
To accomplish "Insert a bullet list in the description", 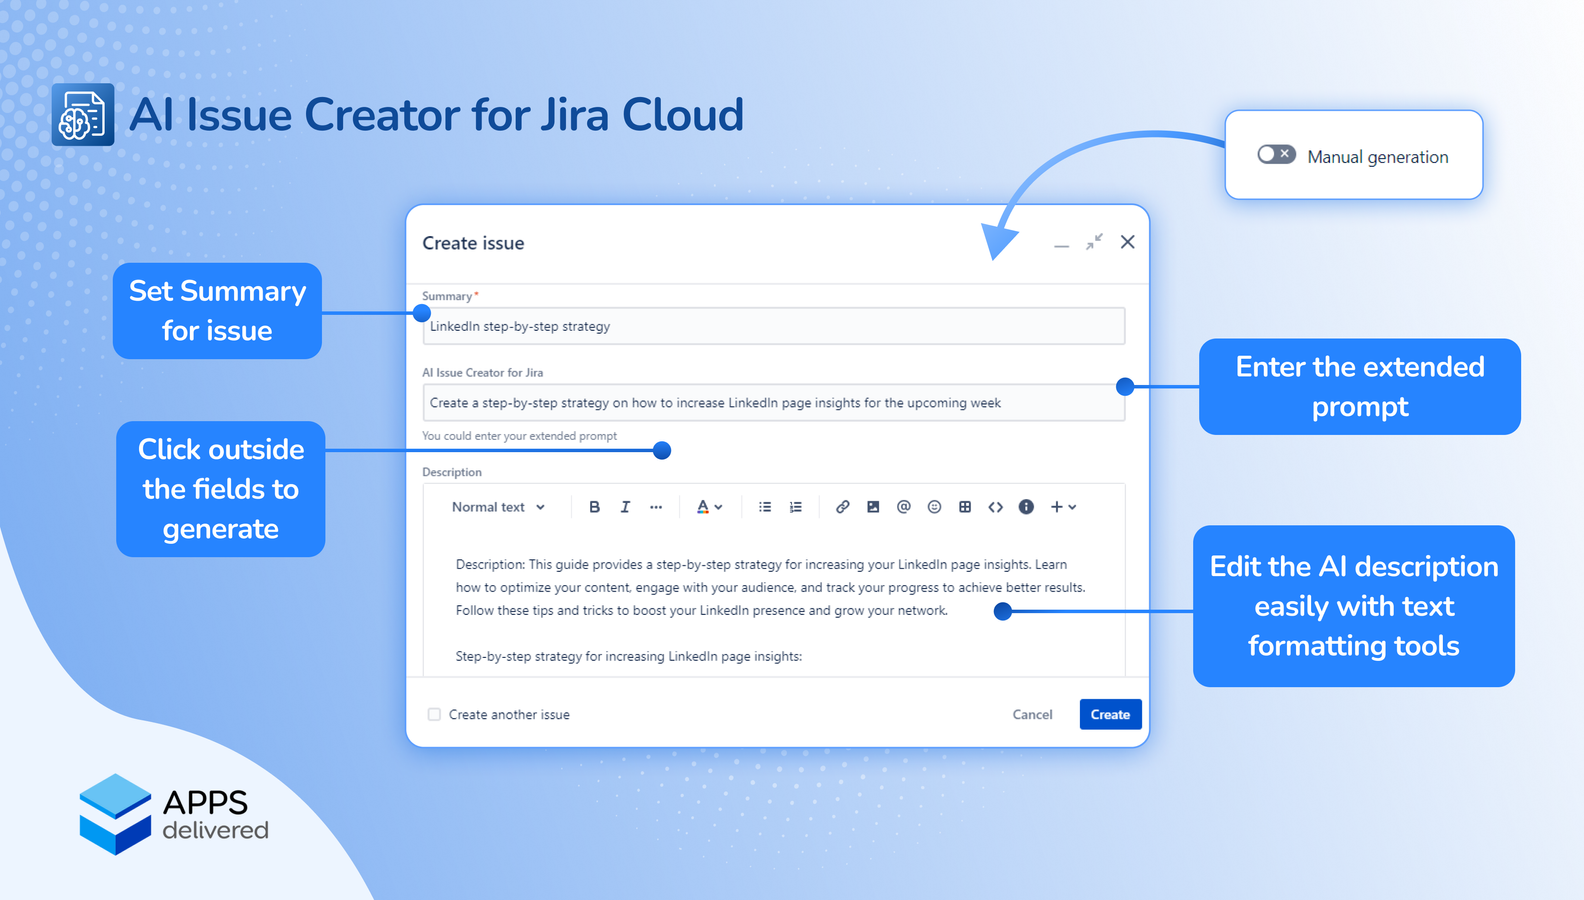I will click(x=765, y=507).
